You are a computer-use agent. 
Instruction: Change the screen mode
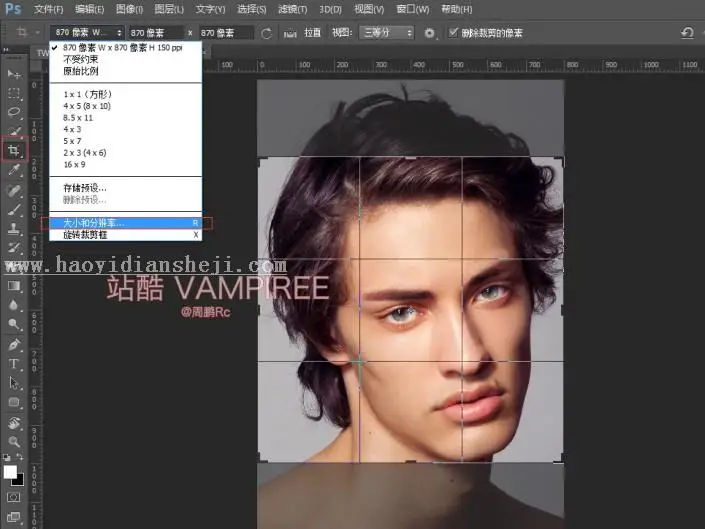[13, 517]
